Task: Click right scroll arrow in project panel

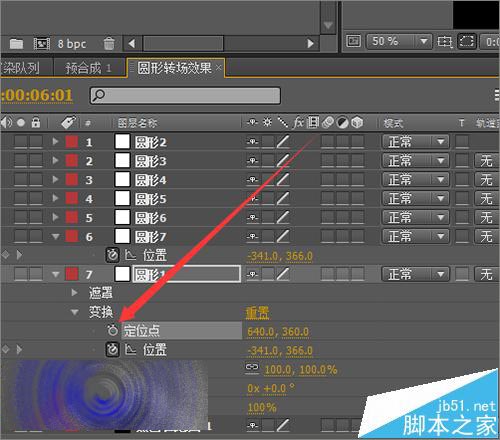Action: click(x=310, y=43)
